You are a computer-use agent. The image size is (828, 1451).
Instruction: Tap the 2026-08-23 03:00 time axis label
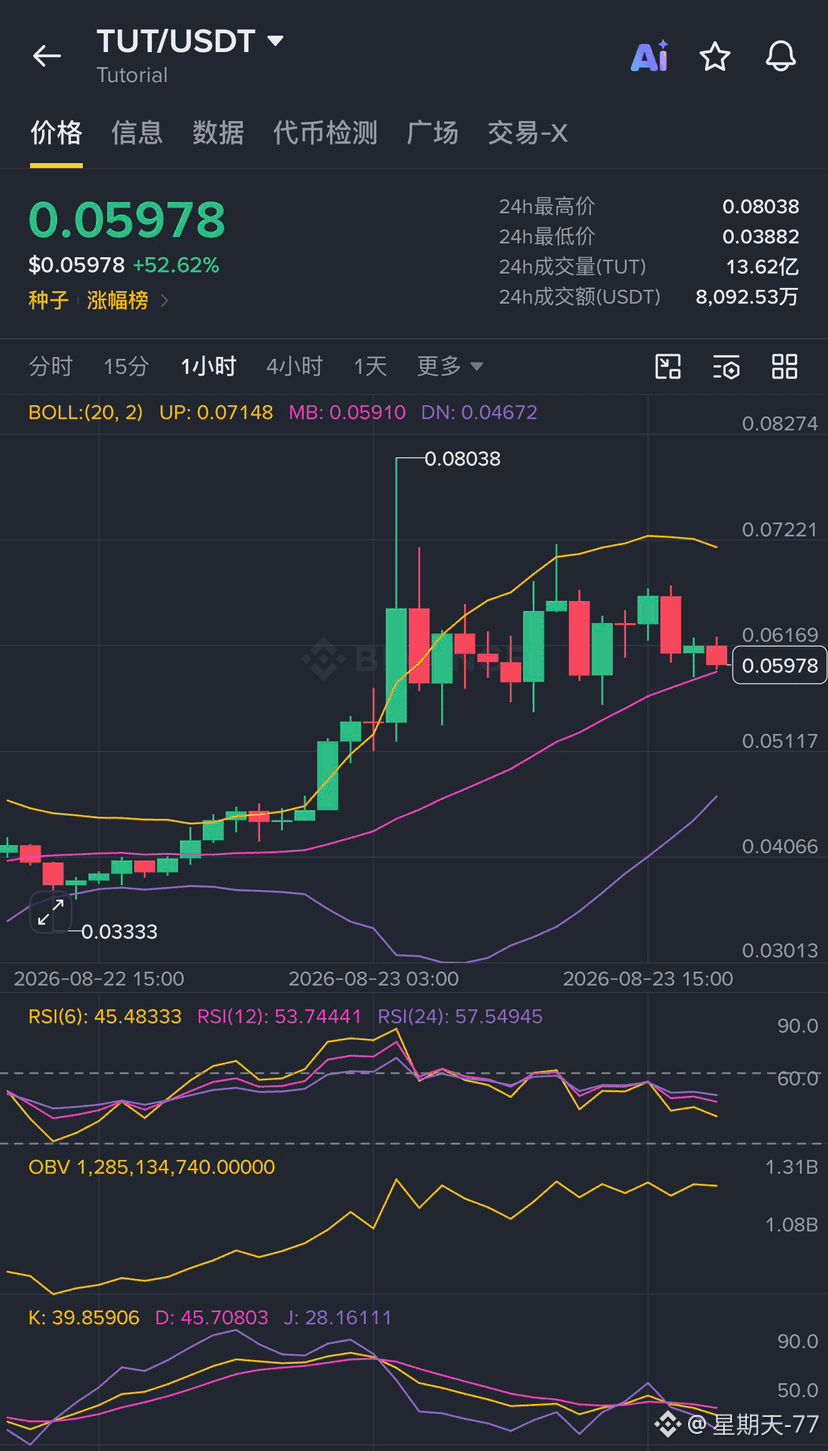[373, 978]
